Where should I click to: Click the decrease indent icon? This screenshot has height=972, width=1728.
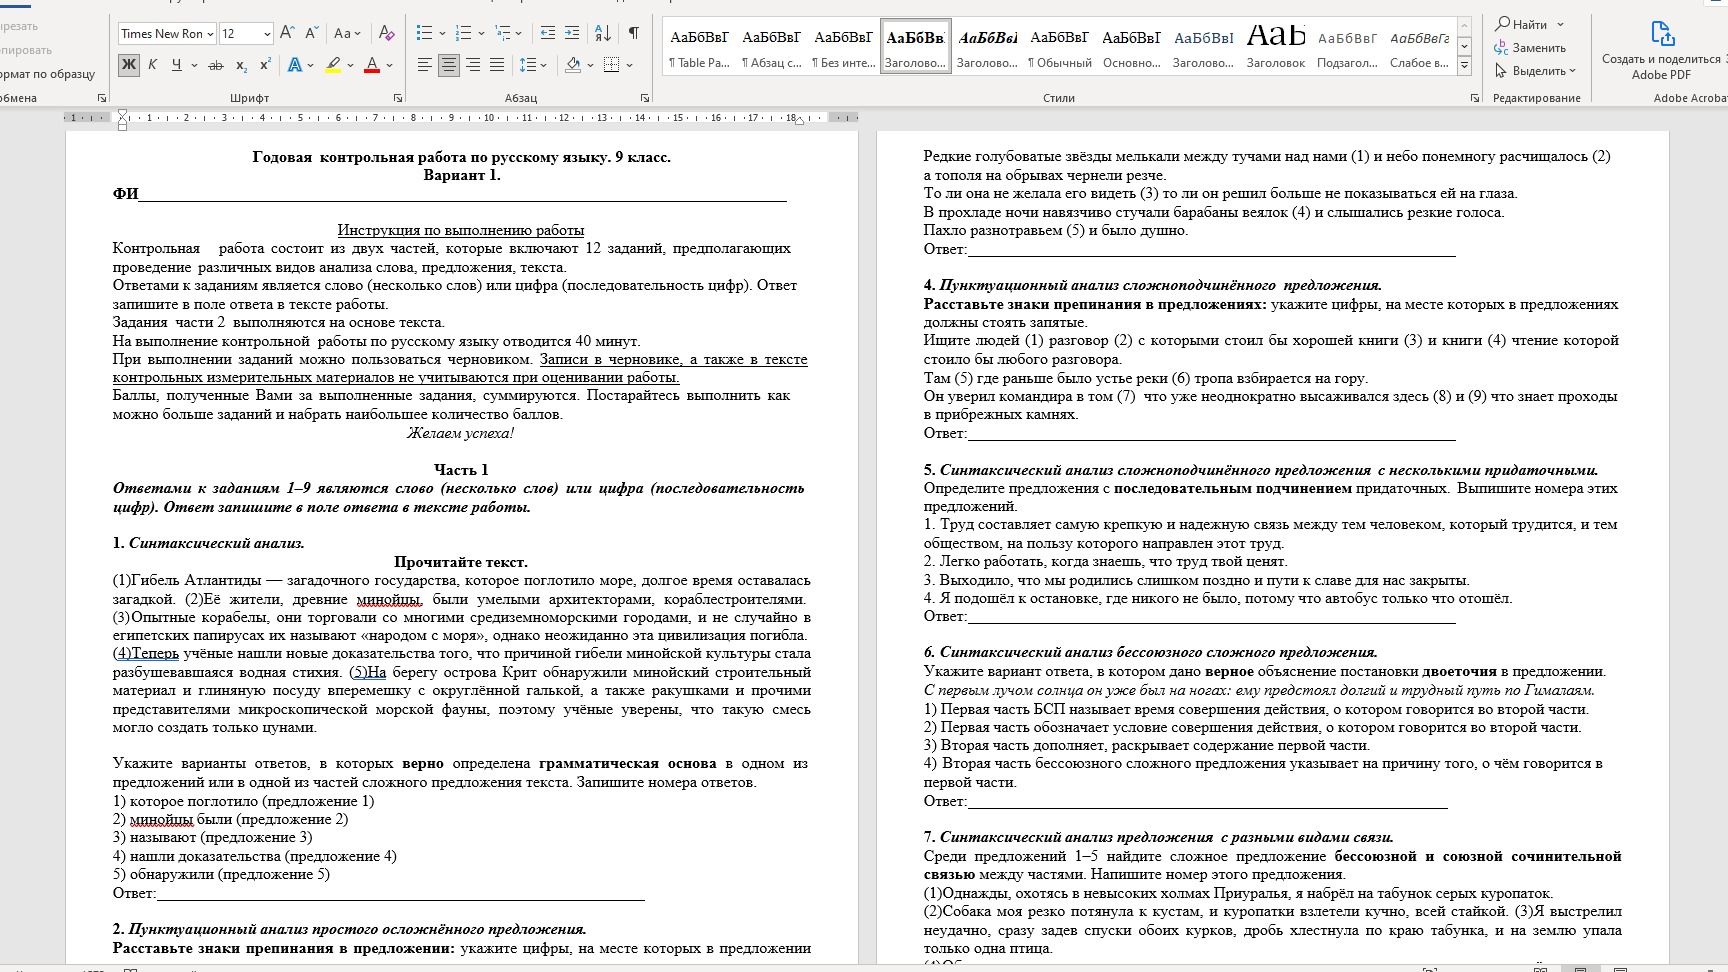(548, 33)
